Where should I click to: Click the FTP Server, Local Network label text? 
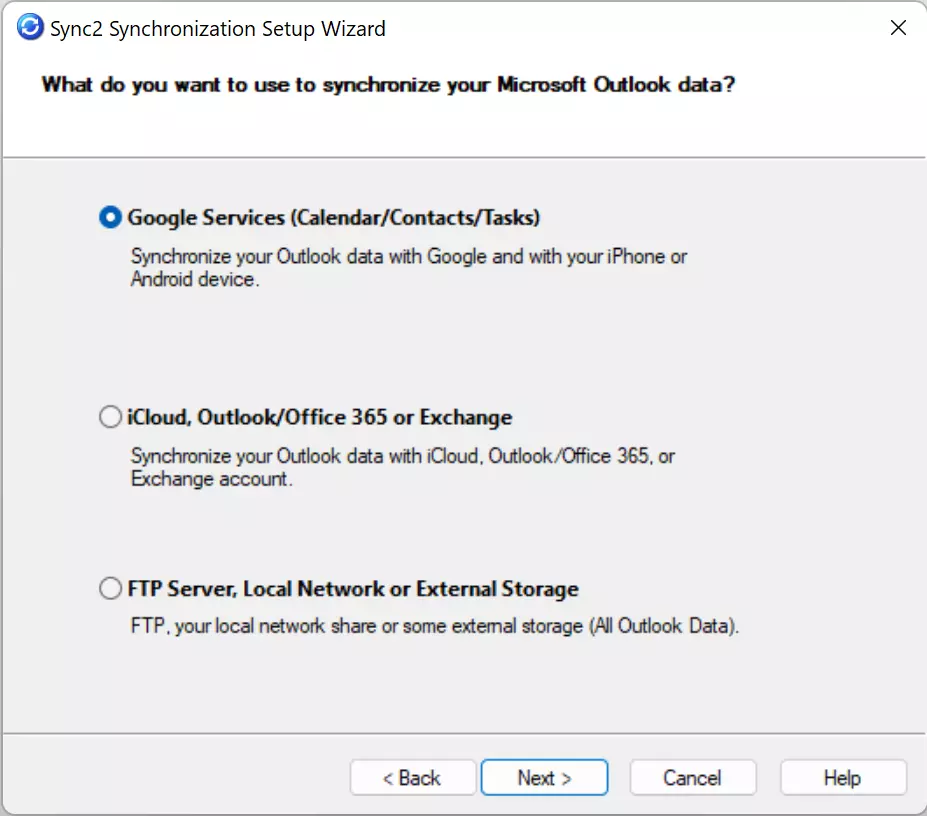(351, 589)
